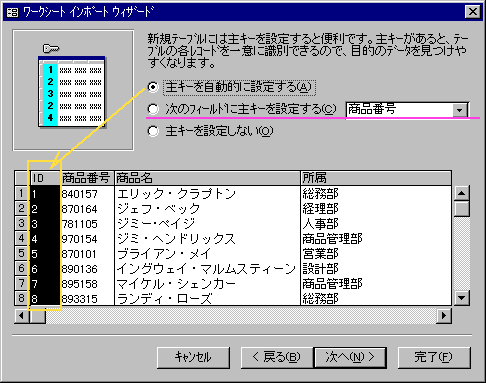Click the primary key illustration image
486x383 pixels.
[x=73, y=90]
